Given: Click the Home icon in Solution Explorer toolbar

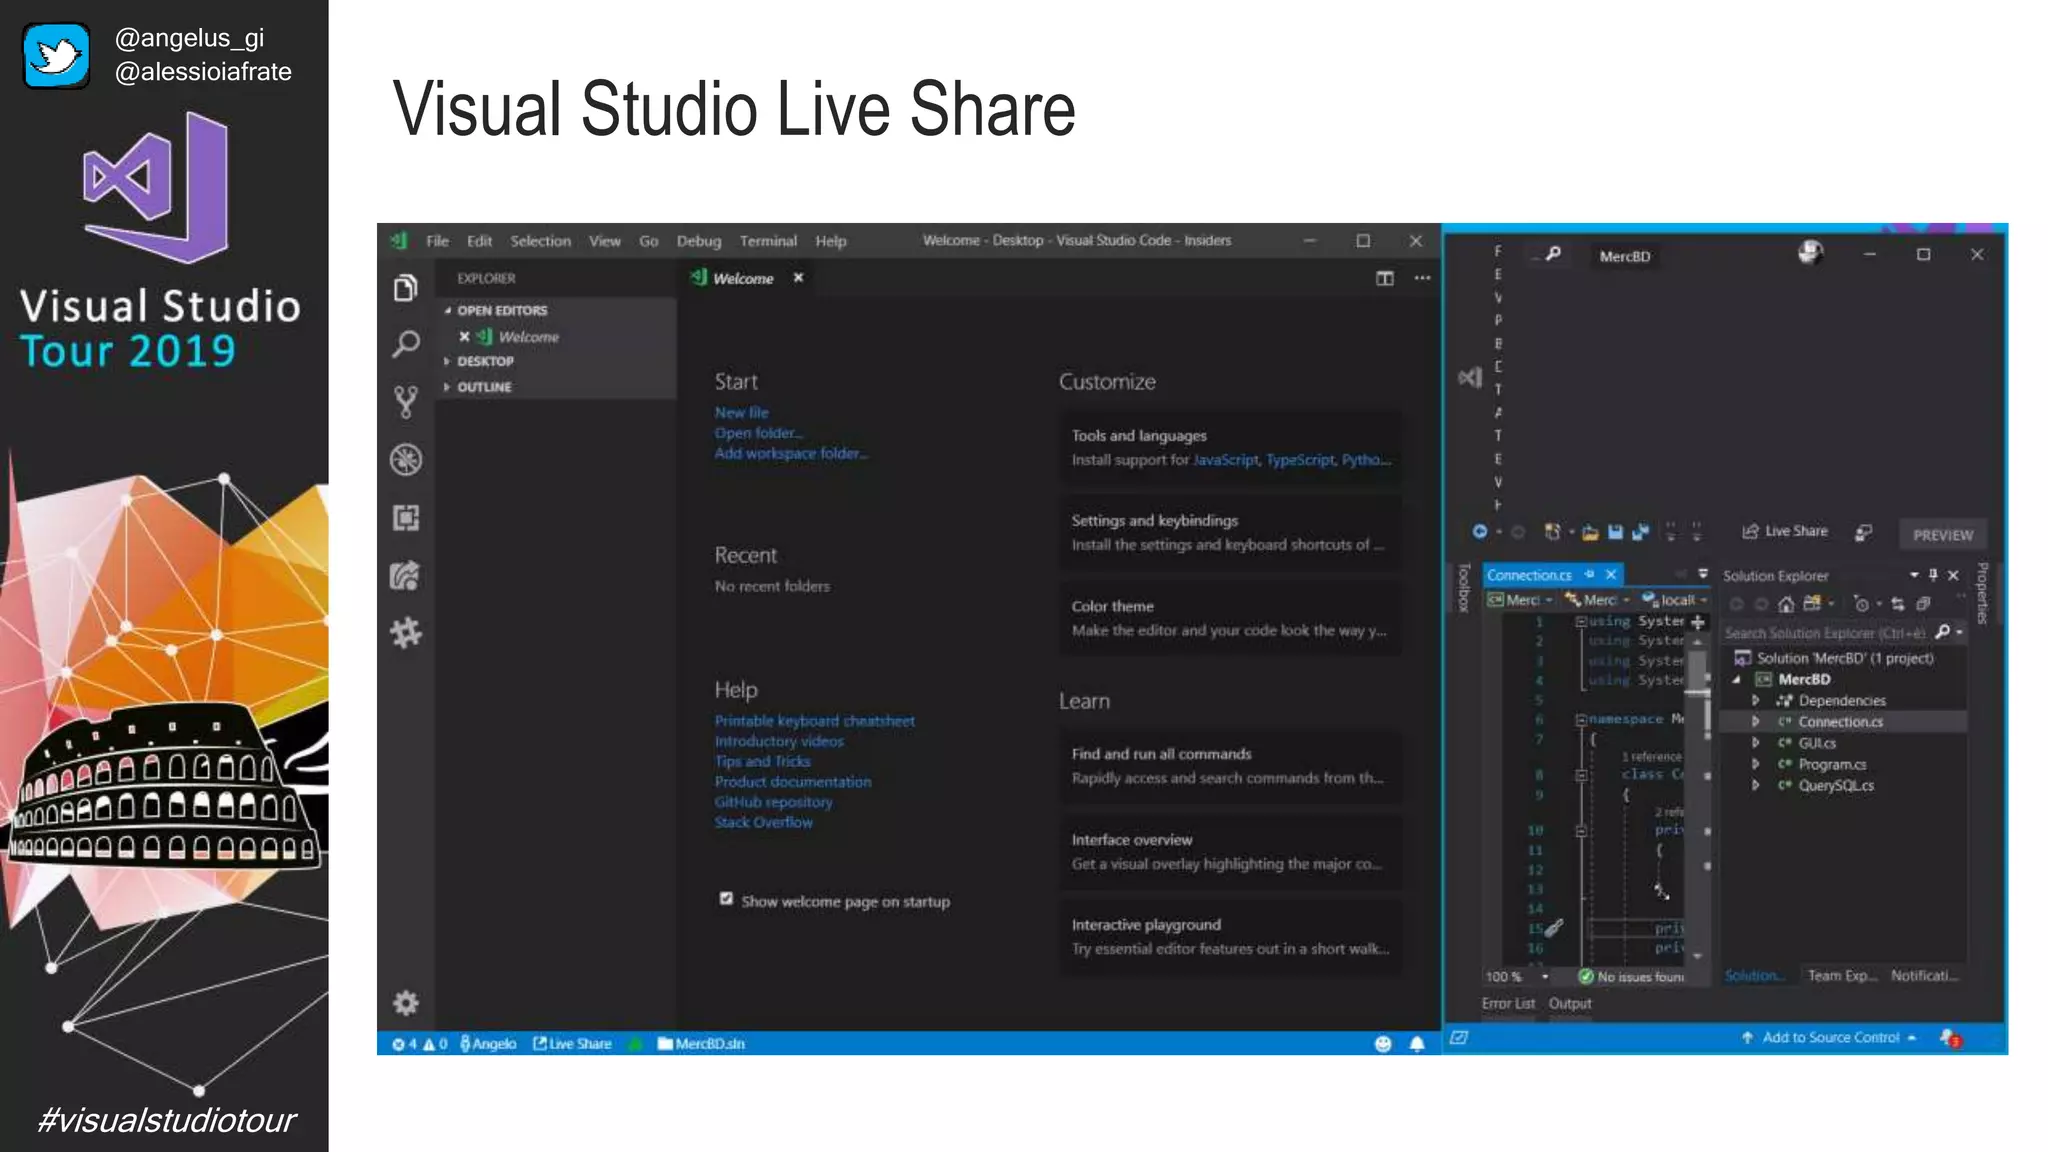Looking at the screenshot, I should 1785,604.
